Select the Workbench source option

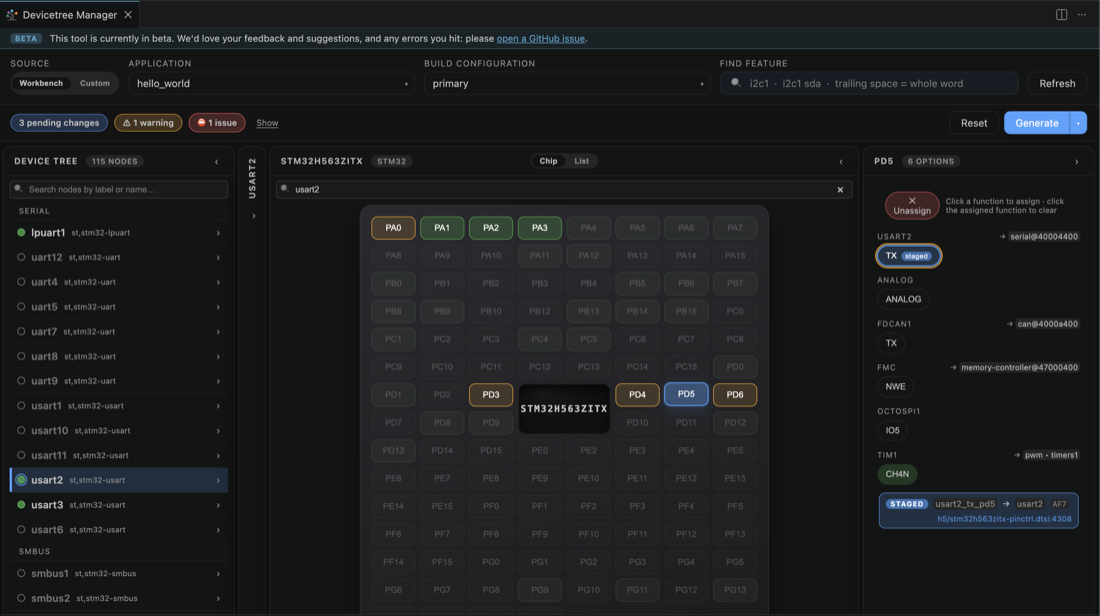41,83
